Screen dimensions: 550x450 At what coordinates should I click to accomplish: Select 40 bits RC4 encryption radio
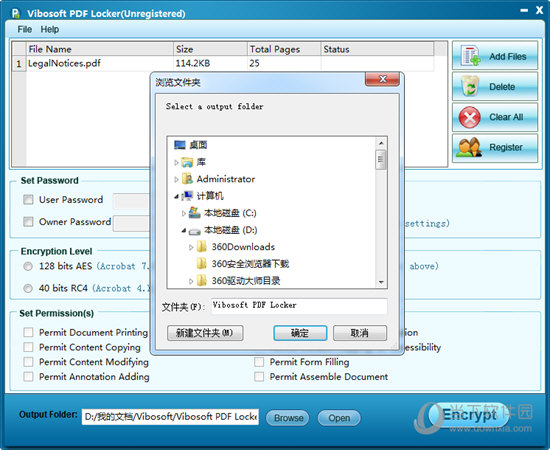point(28,288)
